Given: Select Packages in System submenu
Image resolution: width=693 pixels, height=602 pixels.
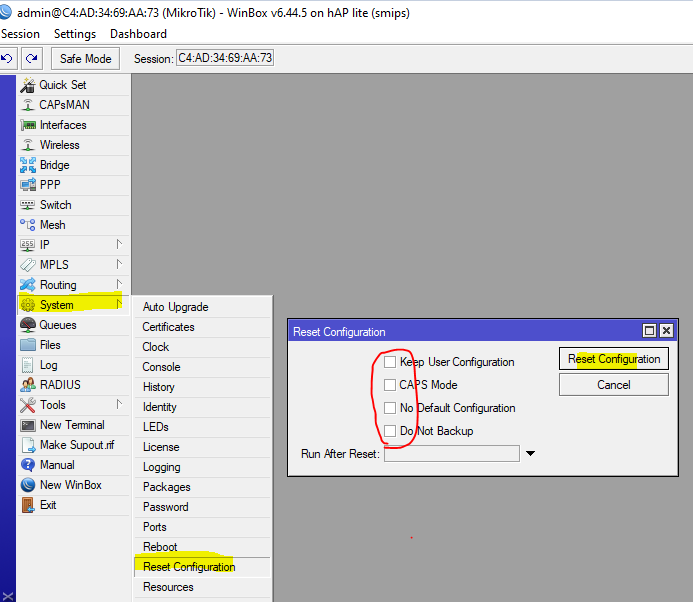Looking at the screenshot, I should click(202, 487).
